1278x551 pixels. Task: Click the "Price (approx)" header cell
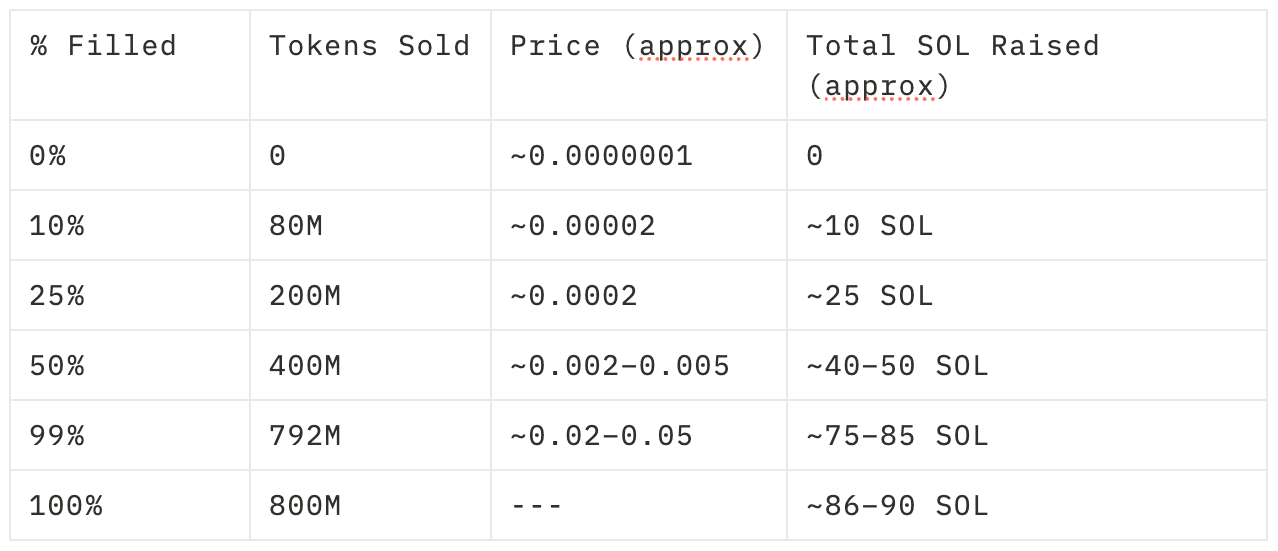point(637,46)
